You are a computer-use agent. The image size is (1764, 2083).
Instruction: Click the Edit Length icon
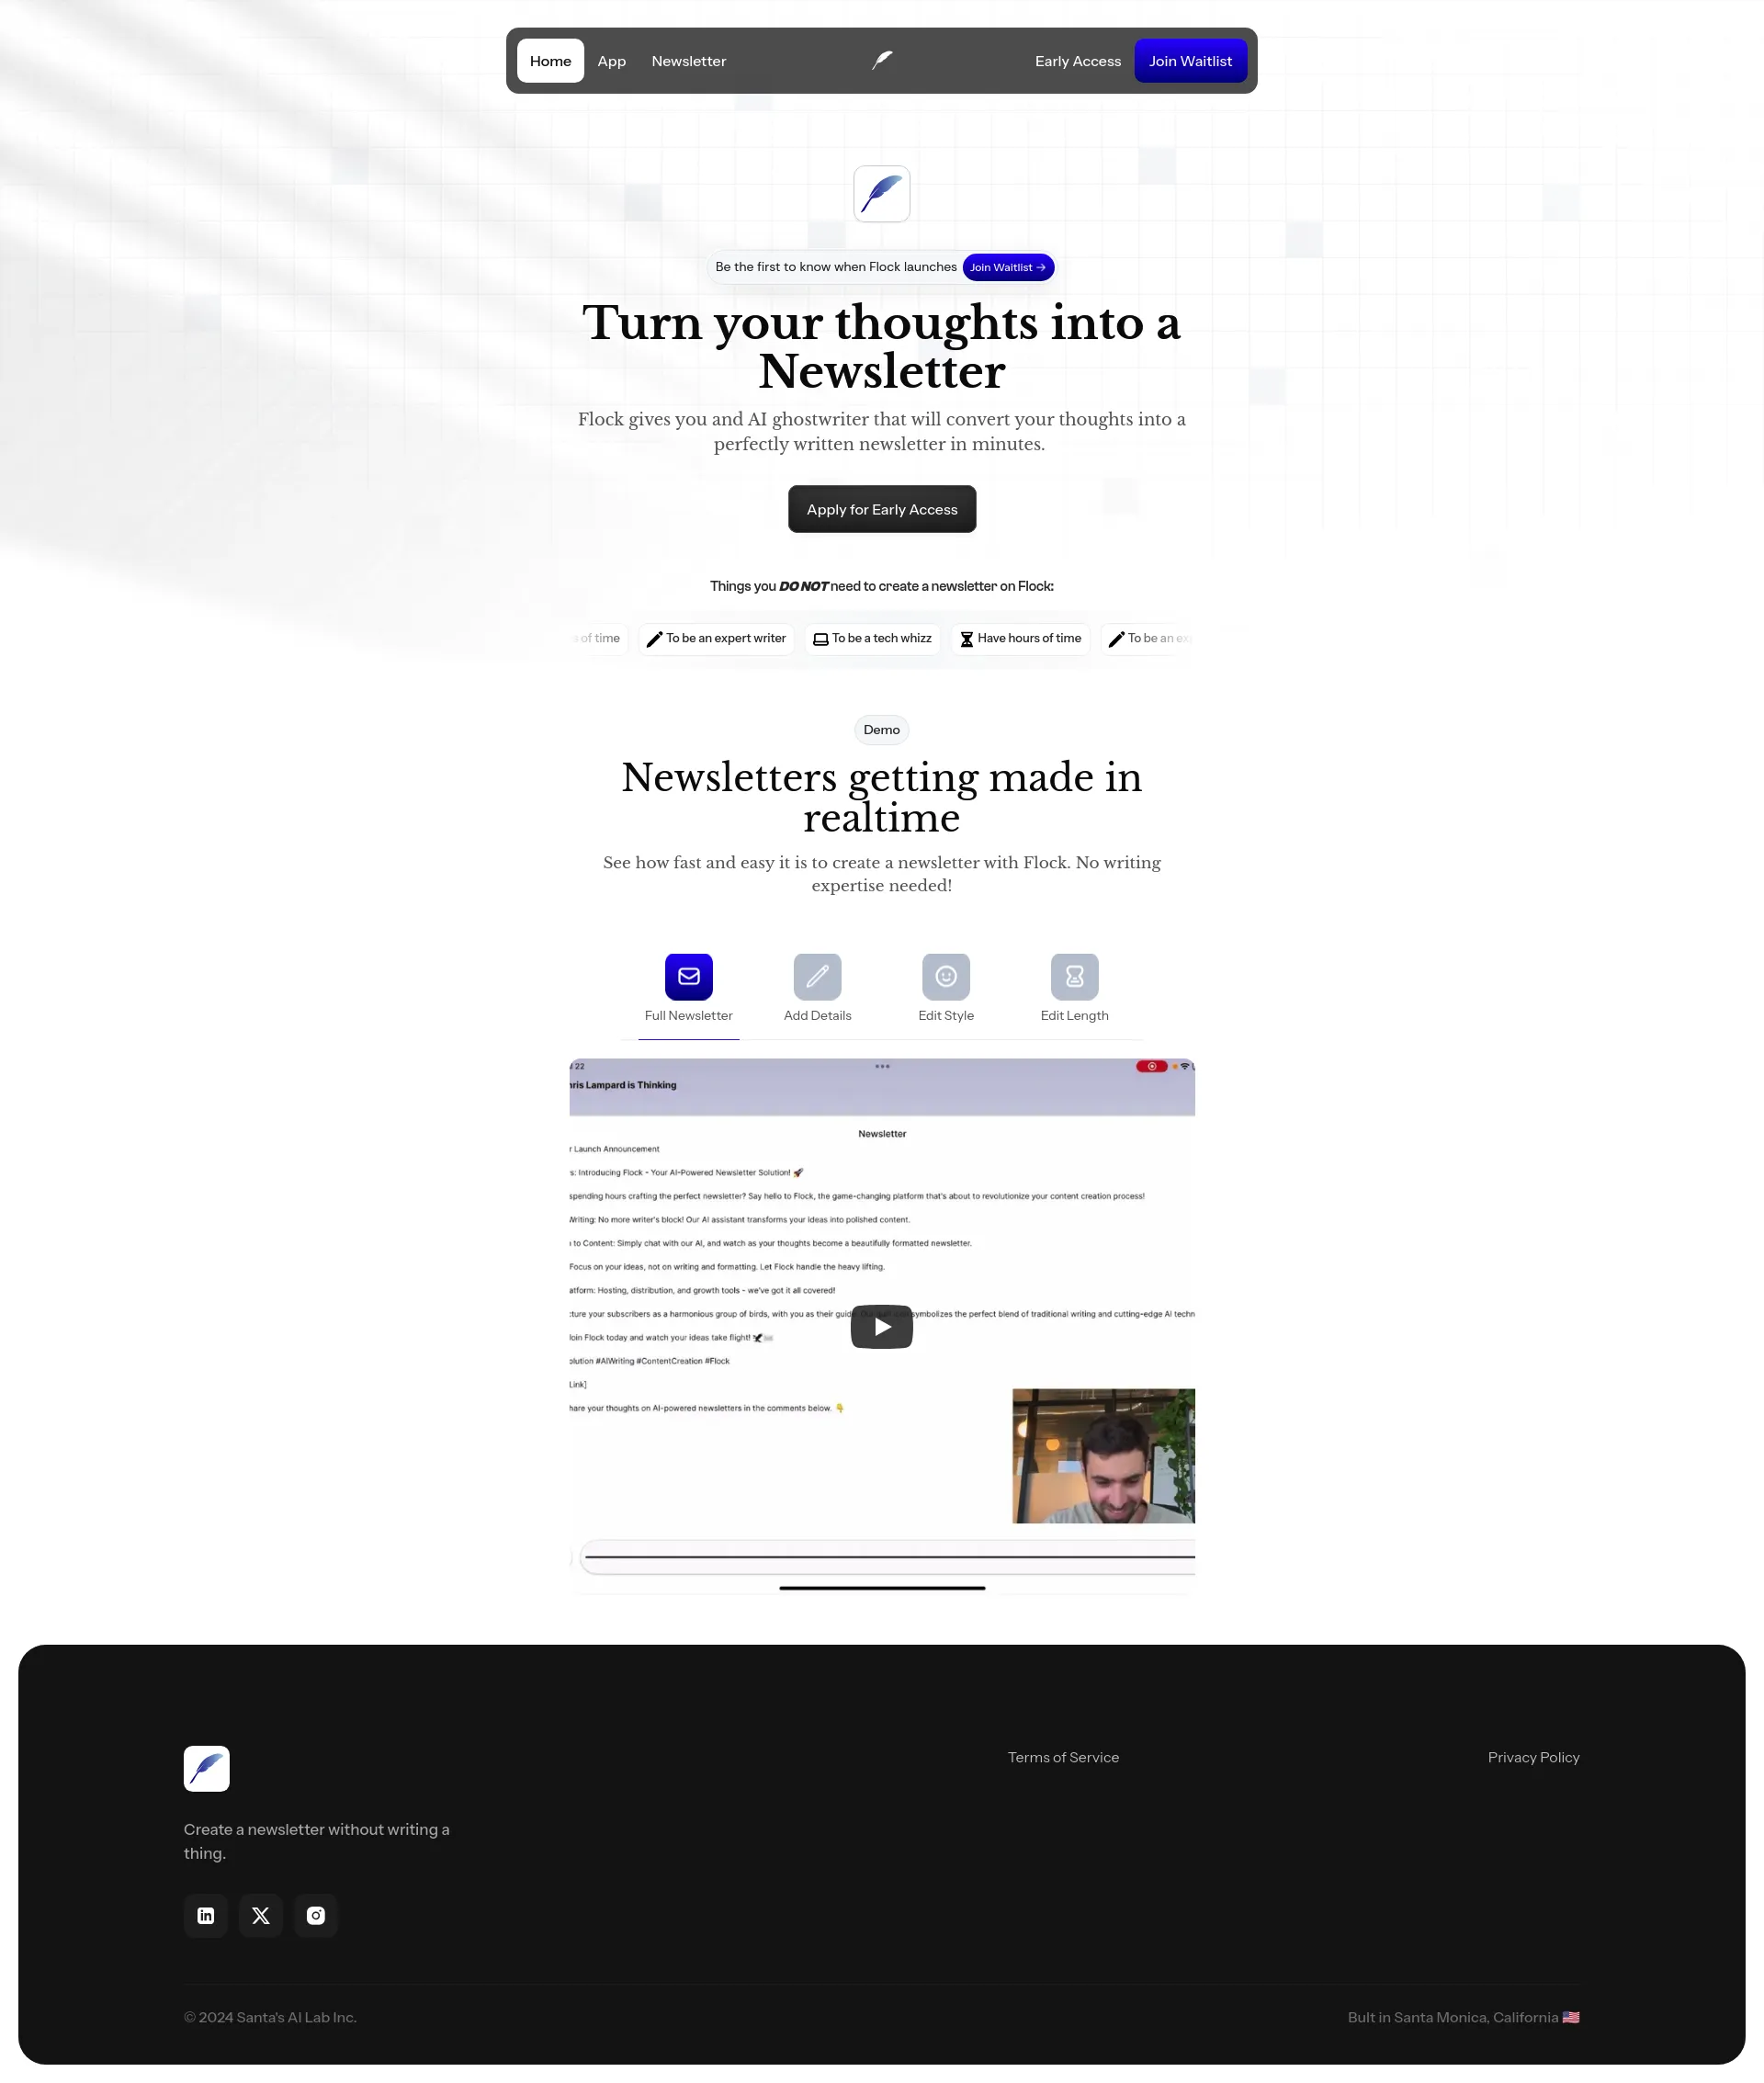coord(1075,977)
